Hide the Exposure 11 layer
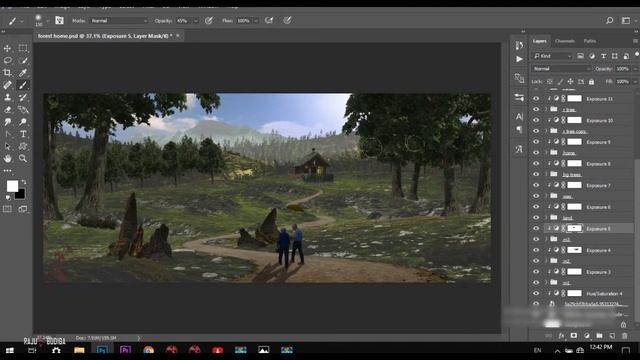 [x=536, y=99]
